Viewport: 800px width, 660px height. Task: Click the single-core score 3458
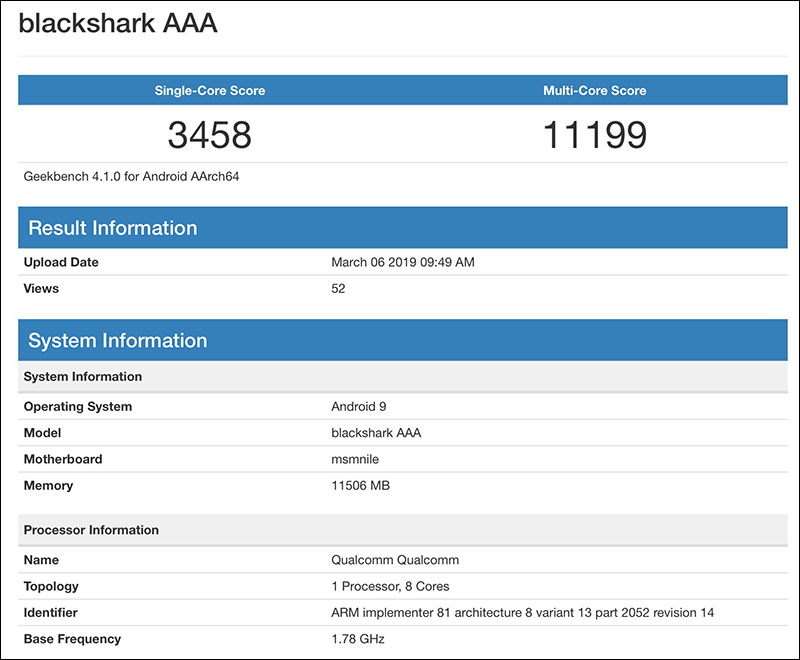click(210, 135)
